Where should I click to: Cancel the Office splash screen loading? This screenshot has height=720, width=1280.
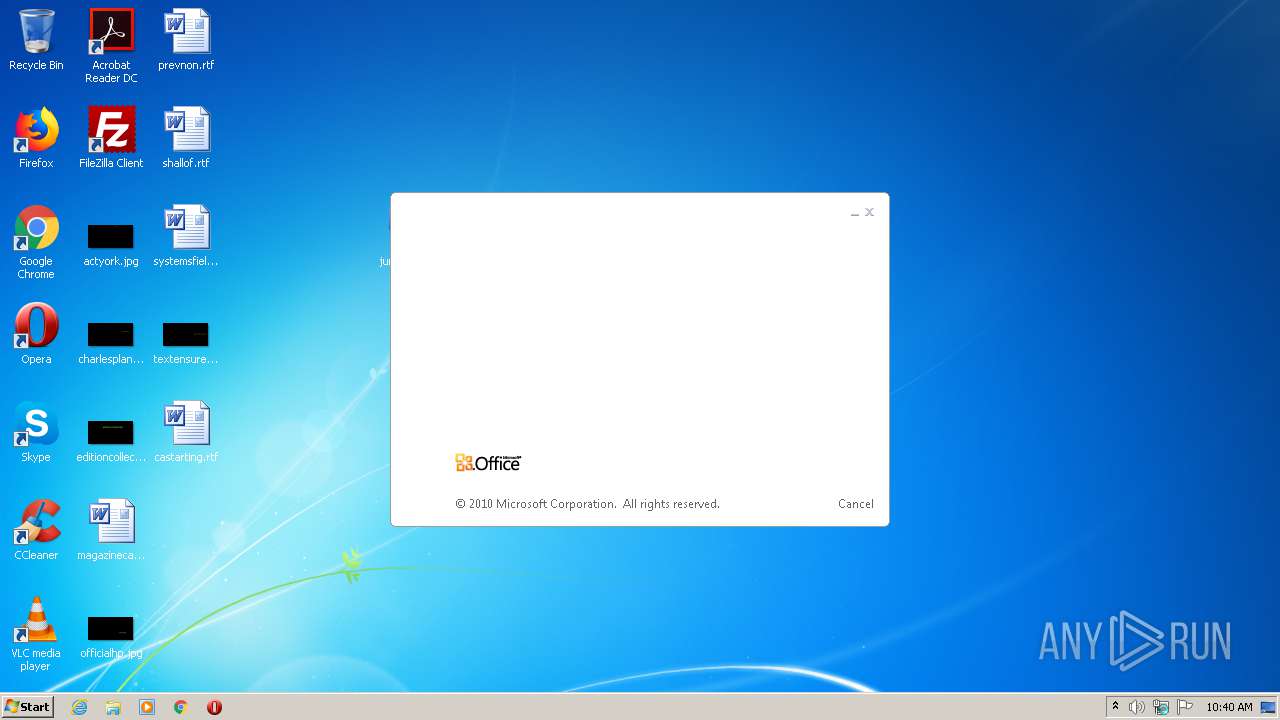856,504
